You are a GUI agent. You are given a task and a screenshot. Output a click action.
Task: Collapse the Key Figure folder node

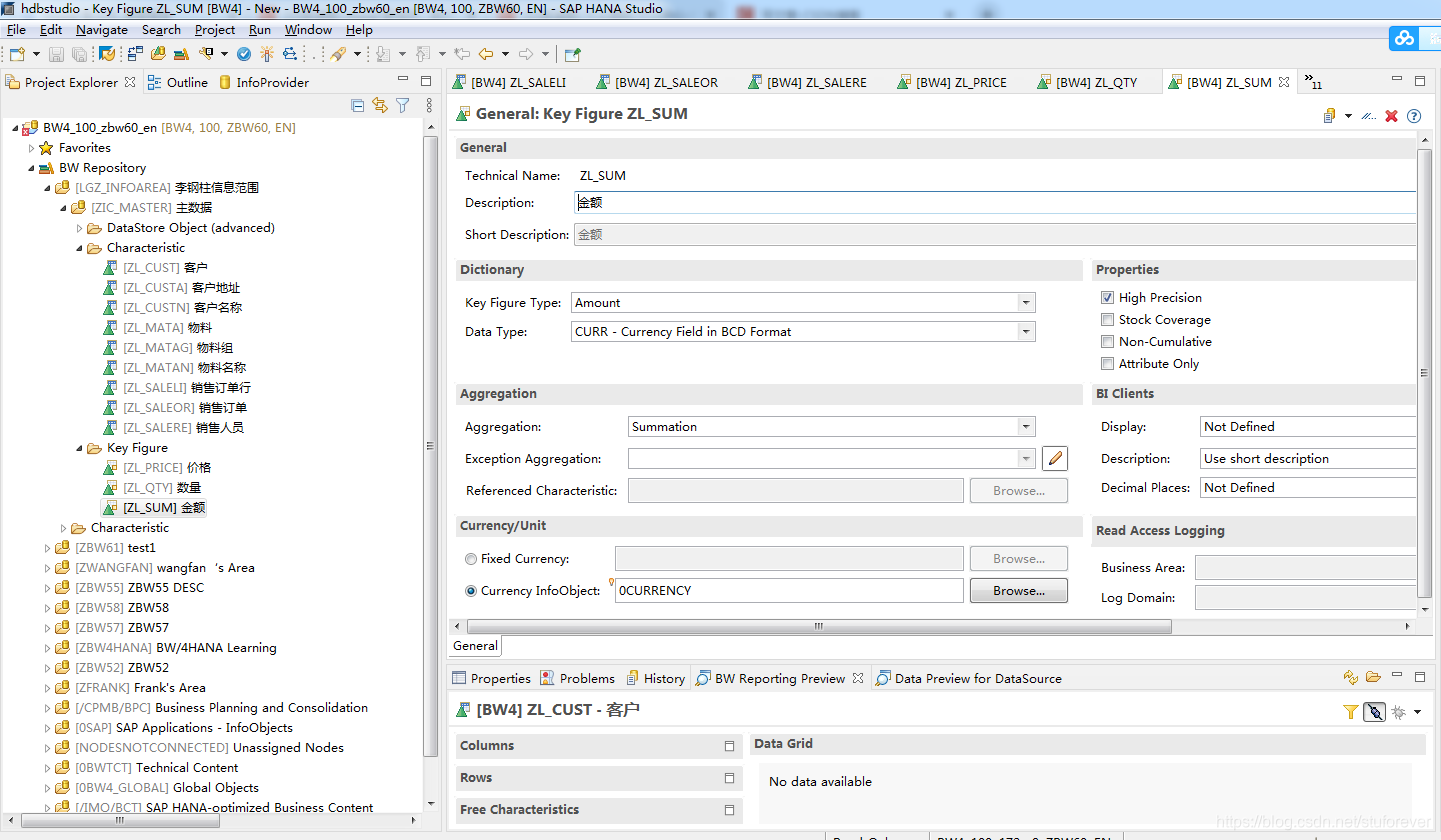click(79, 448)
